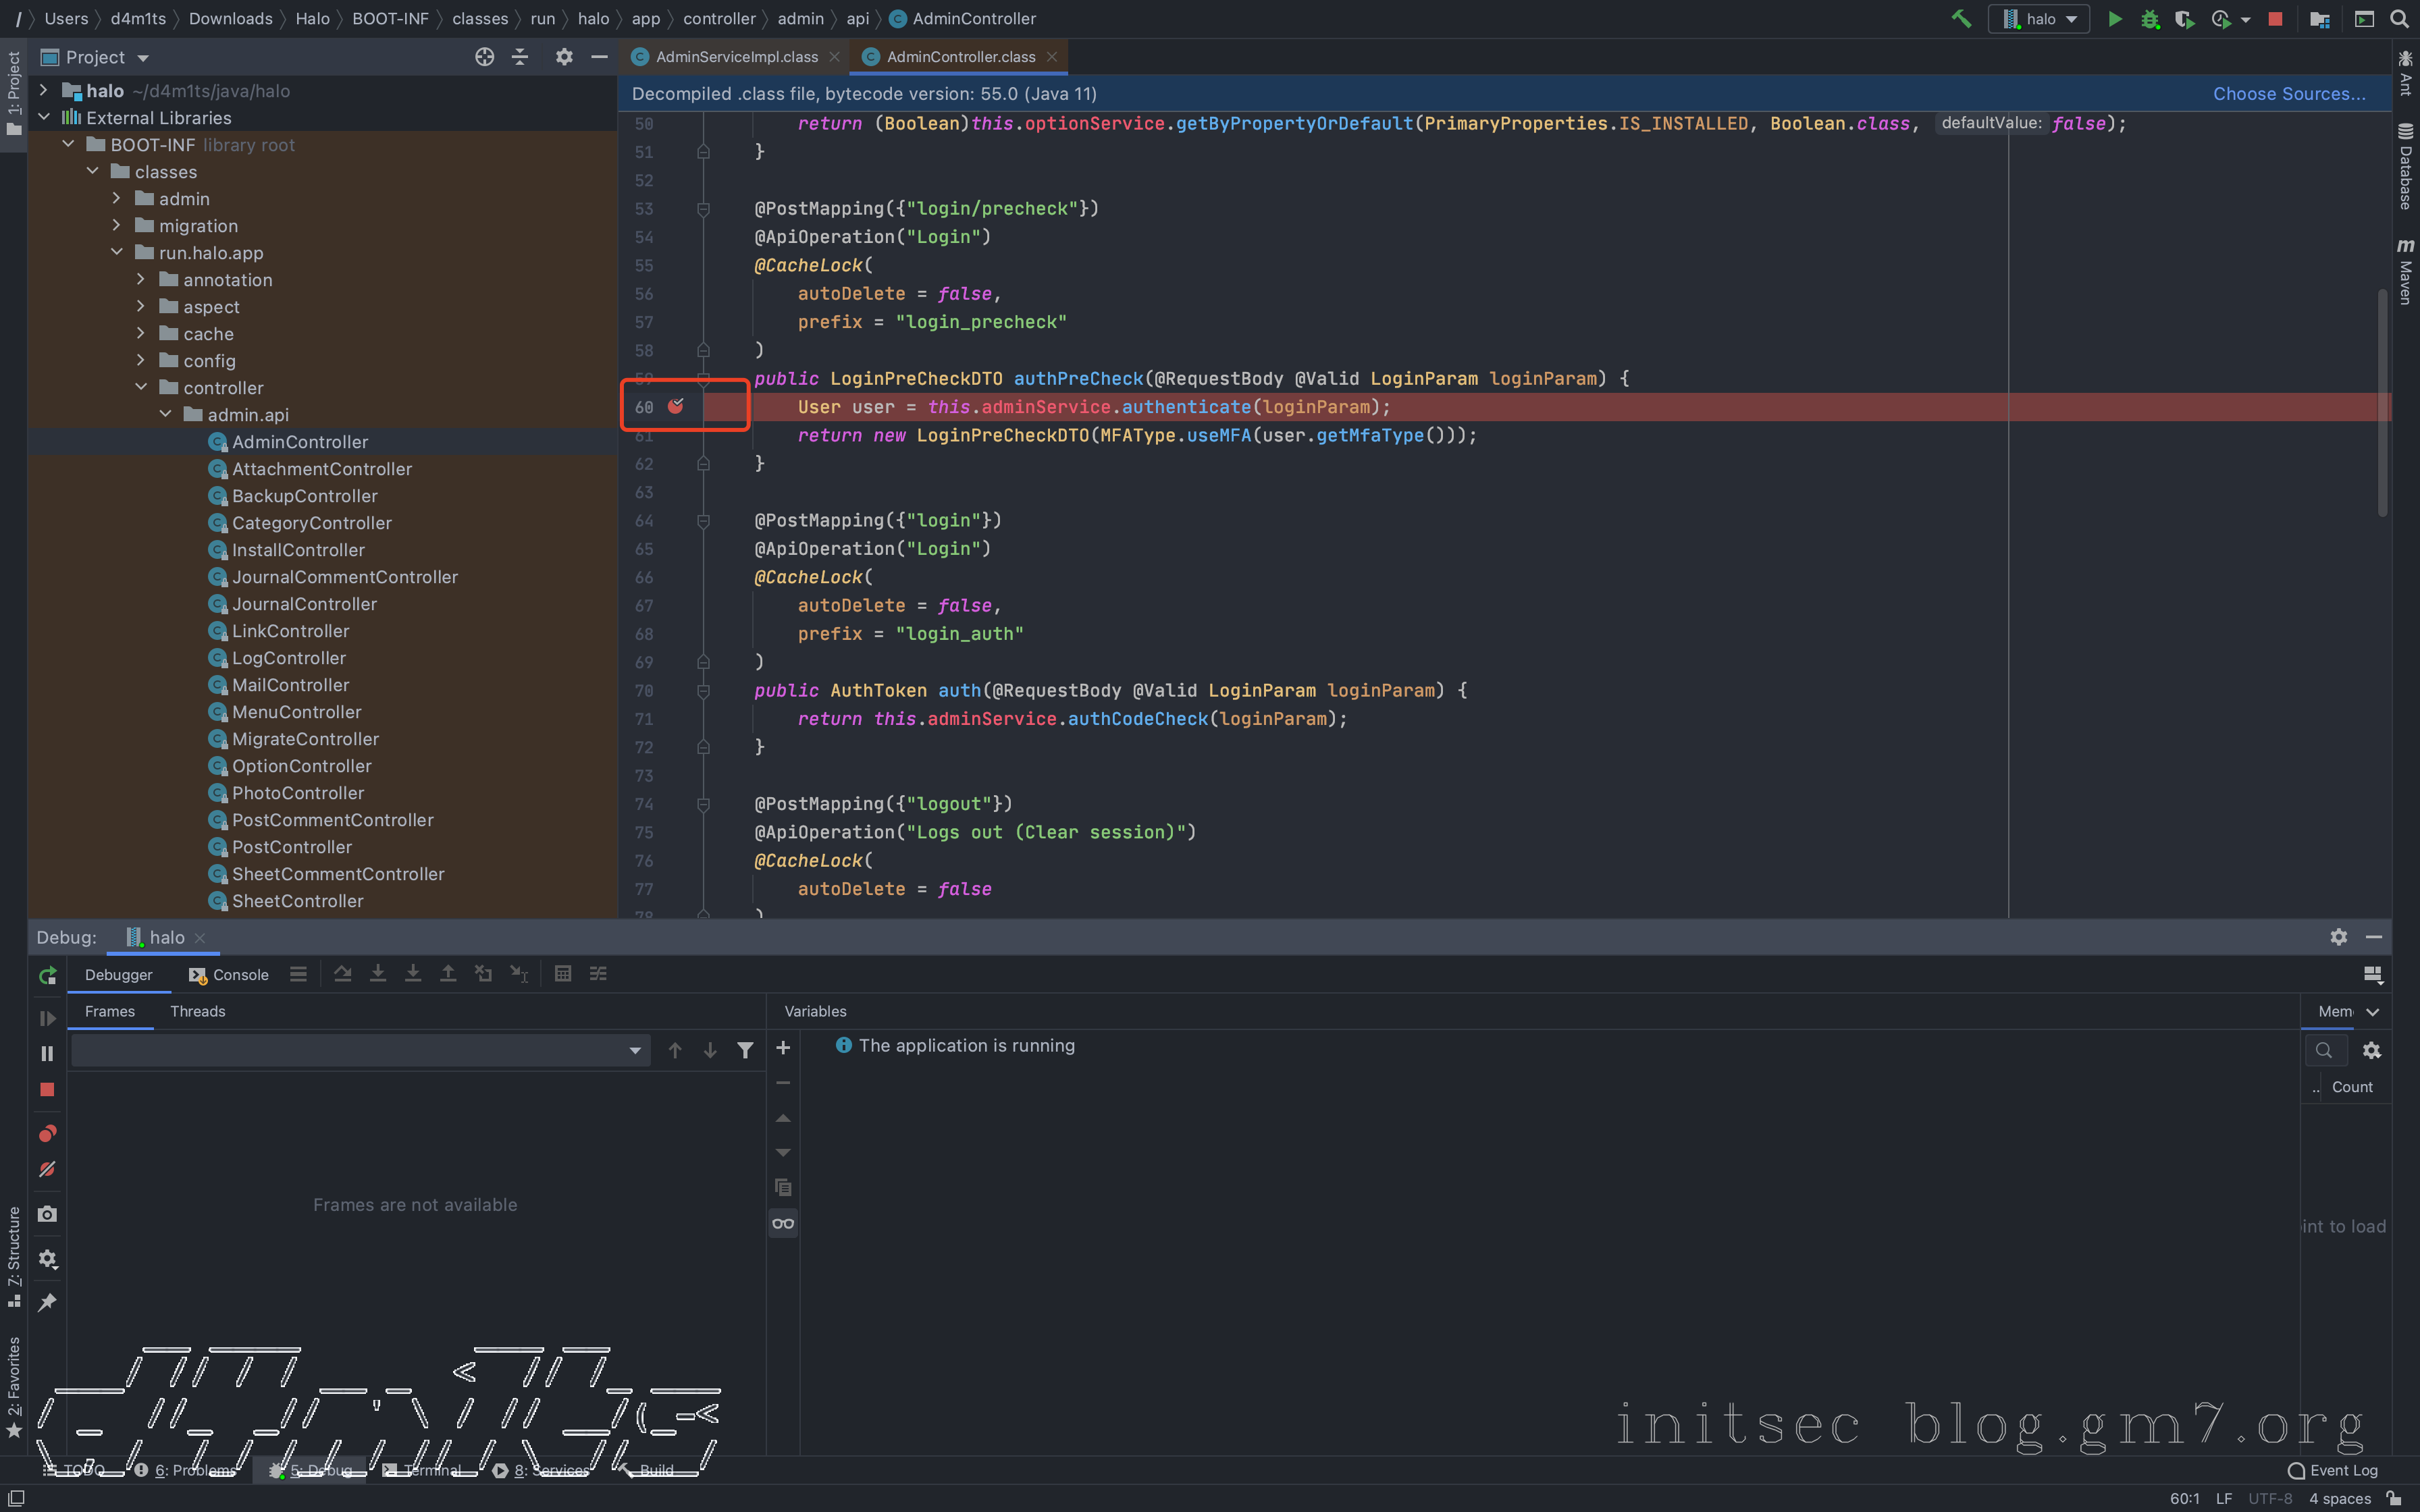Toggle the breakpoint on line 60
This screenshot has width=2420, height=1512.
tap(676, 406)
